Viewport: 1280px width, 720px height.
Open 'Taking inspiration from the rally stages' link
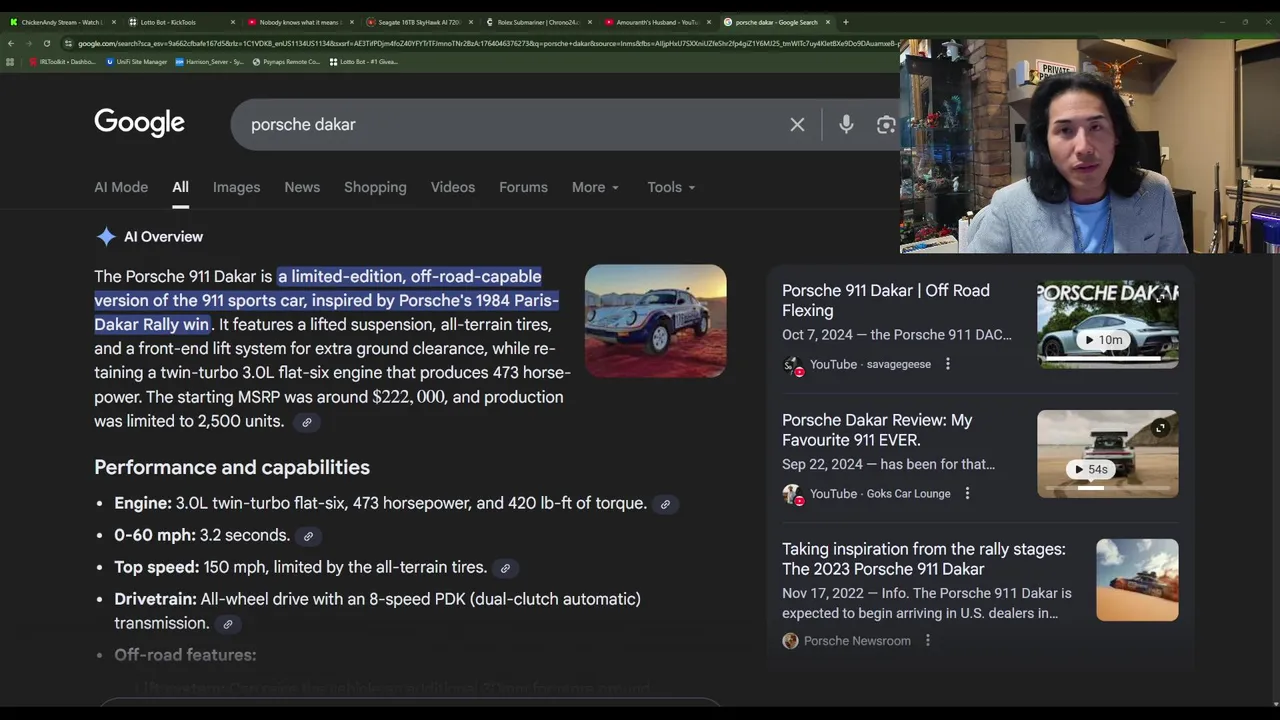924,559
